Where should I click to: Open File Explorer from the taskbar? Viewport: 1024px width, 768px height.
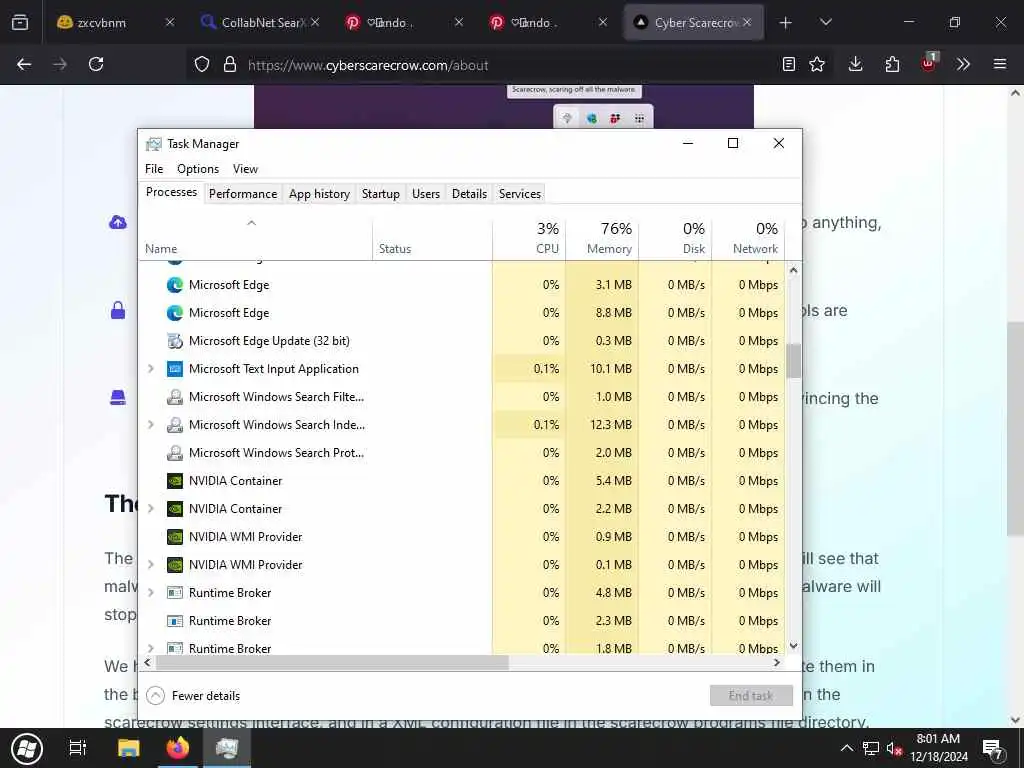point(129,748)
